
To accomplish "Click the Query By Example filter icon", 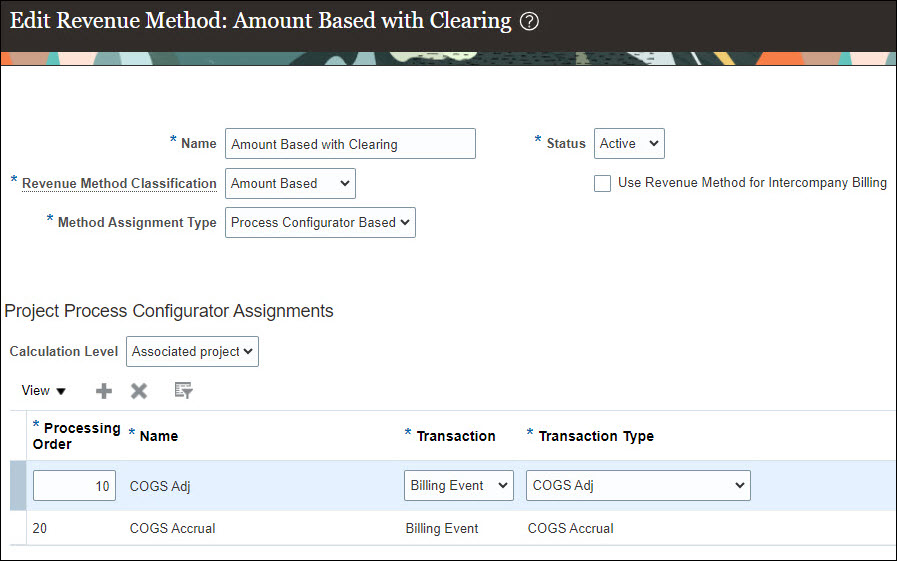I will pyautogui.click(x=183, y=391).
